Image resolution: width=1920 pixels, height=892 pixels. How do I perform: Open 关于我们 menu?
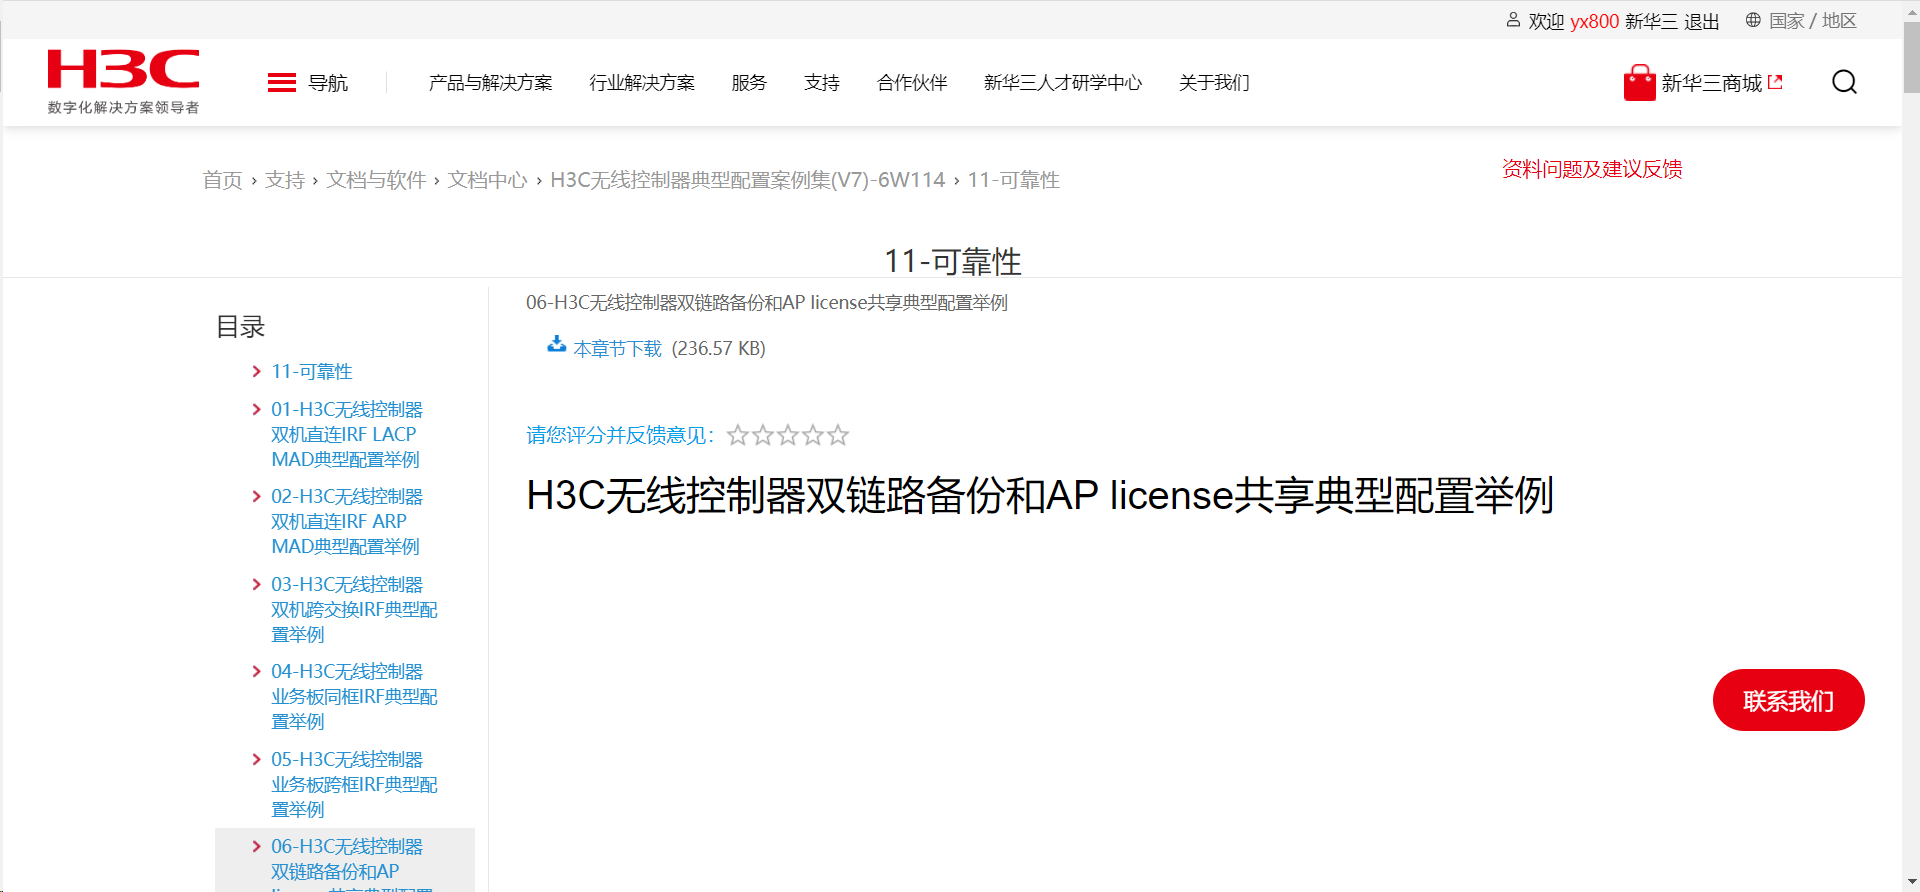(1214, 83)
